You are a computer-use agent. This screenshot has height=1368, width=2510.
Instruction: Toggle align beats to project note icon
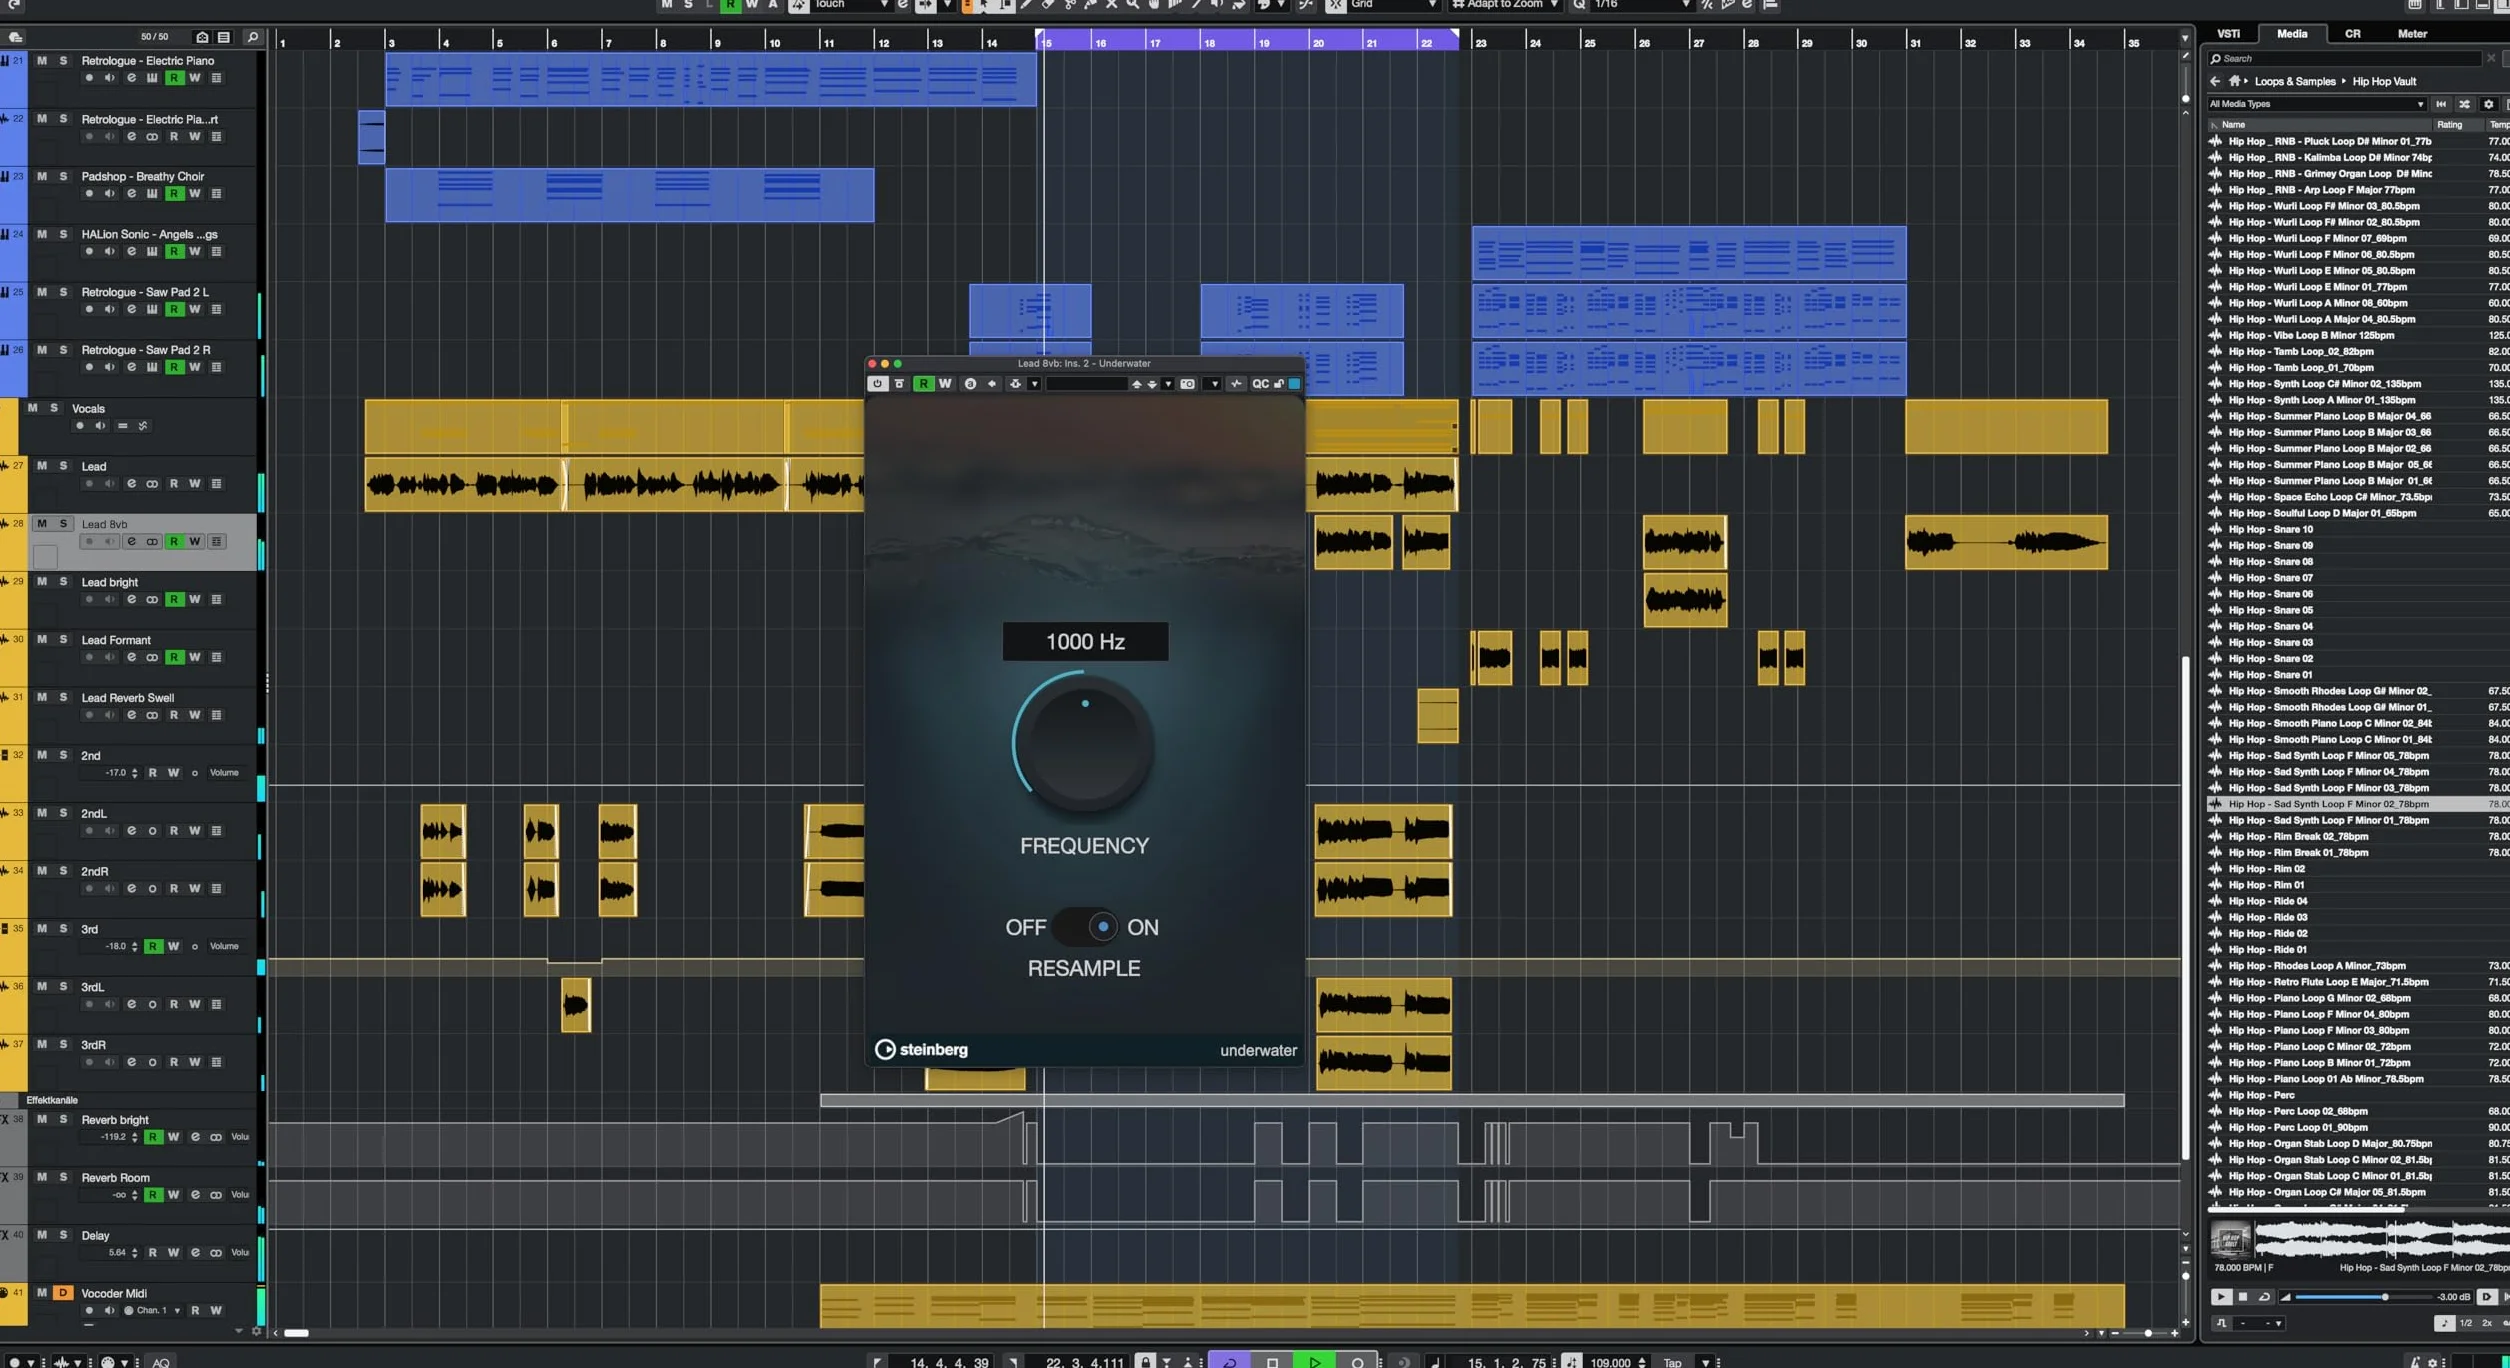click(x=2444, y=1324)
